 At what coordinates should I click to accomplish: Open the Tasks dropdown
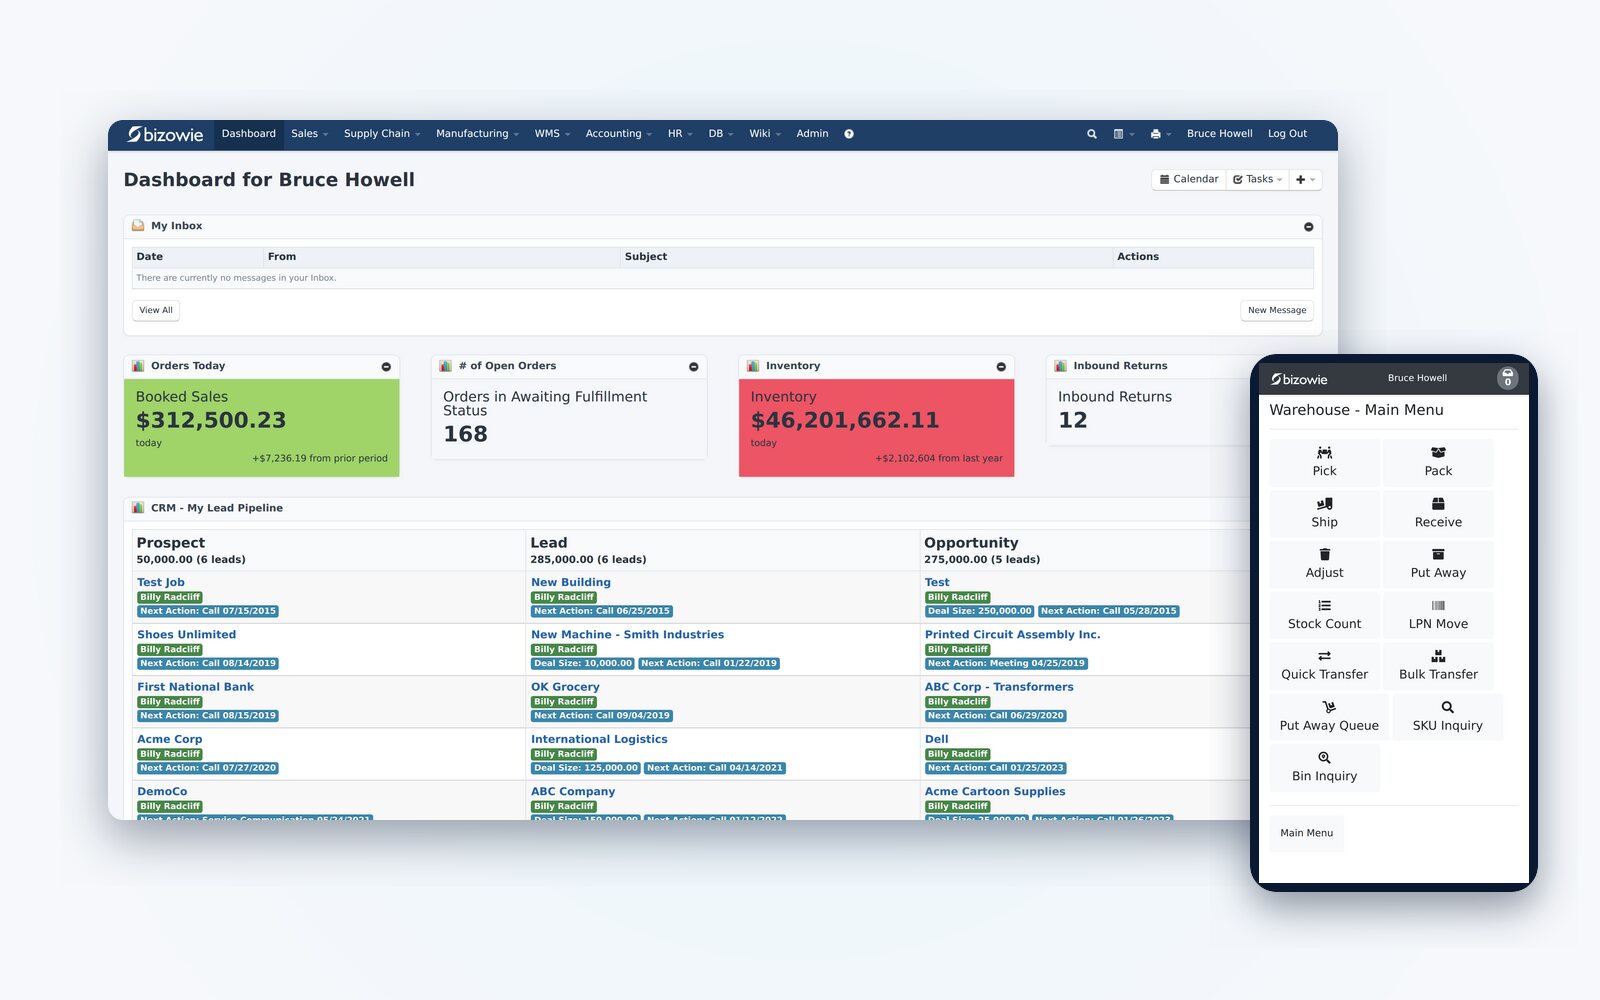click(1257, 180)
